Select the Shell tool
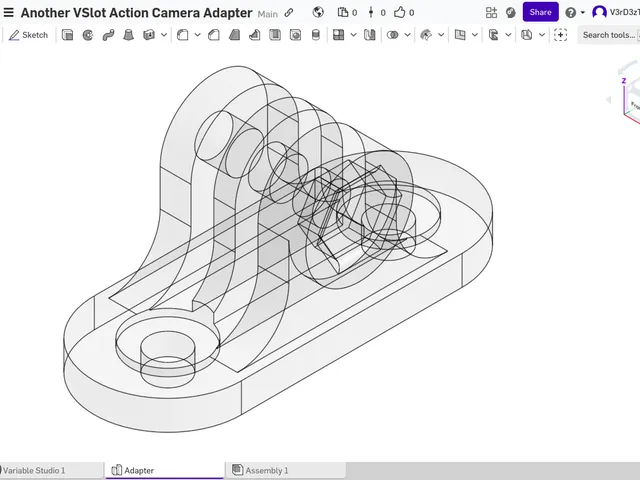This screenshot has height=480, width=640. tap(275, 35)
